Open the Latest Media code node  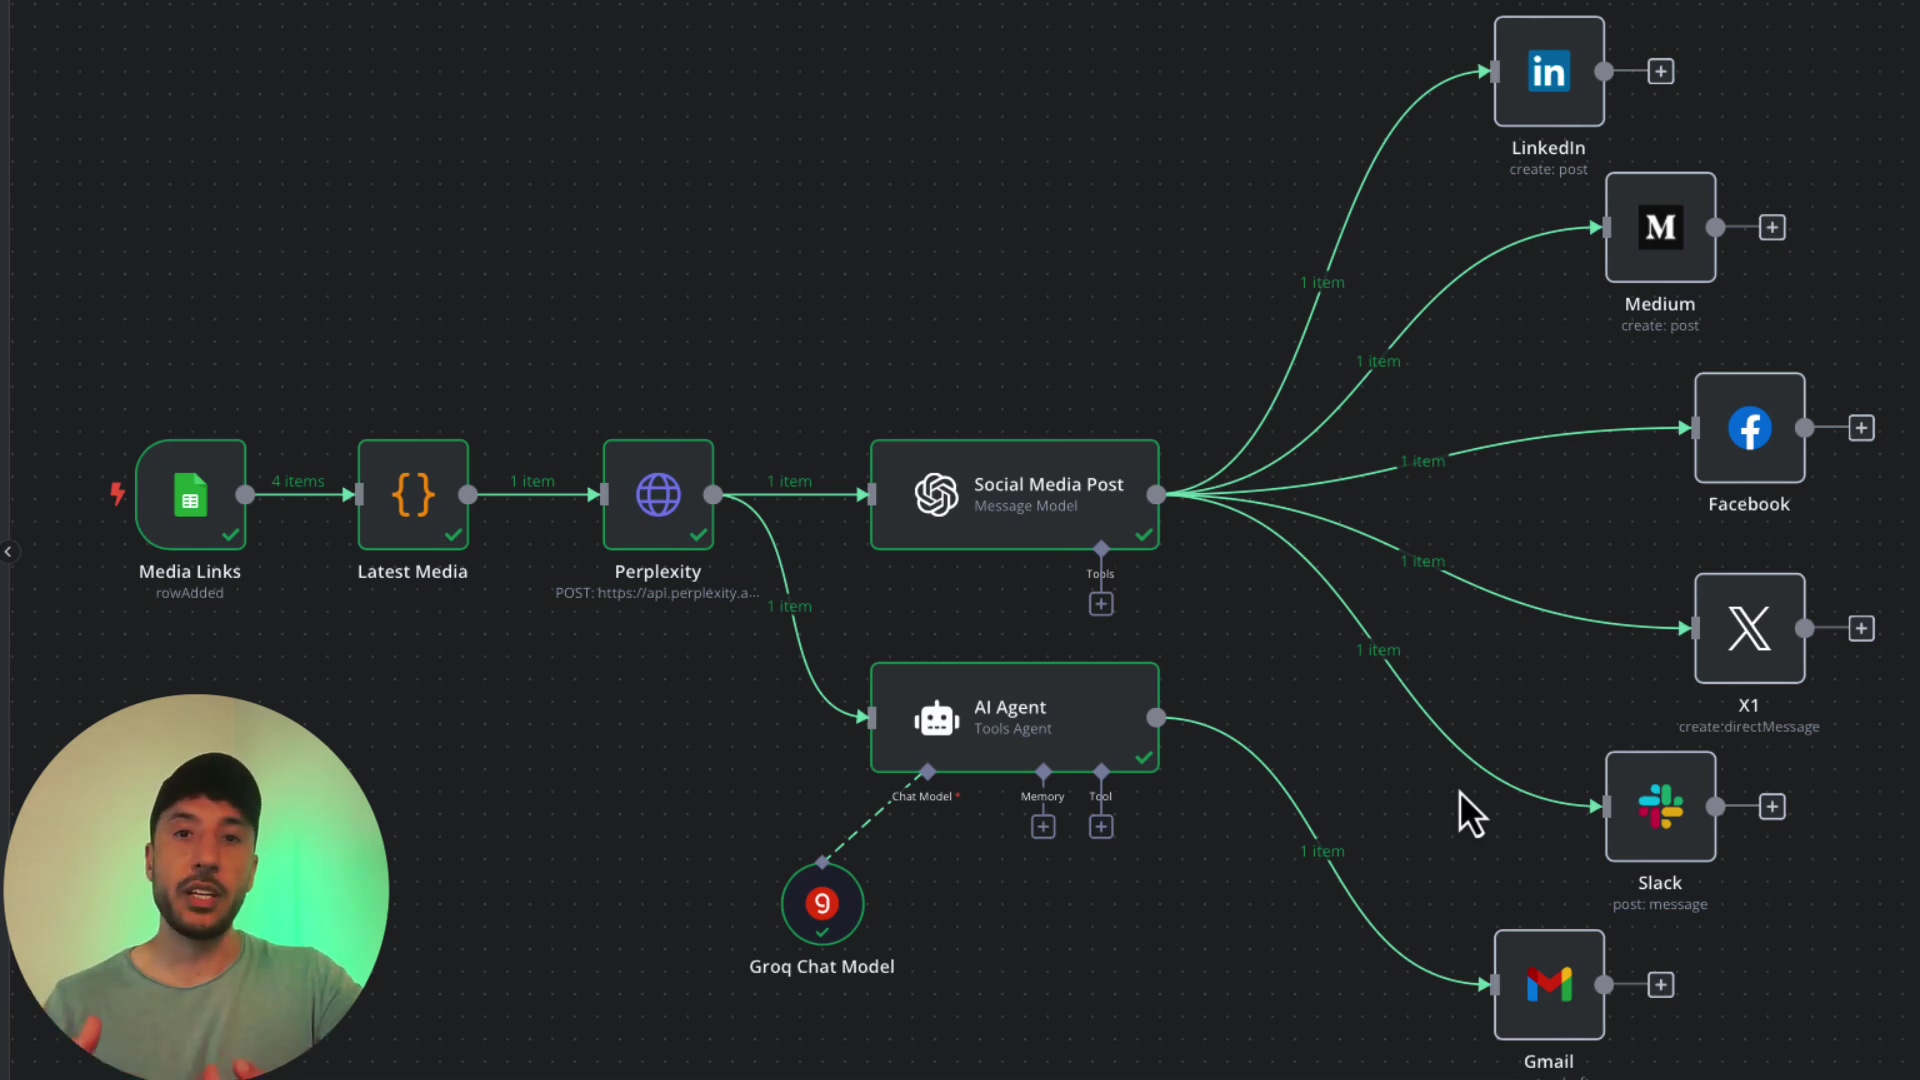pyautogui.click(x=413, y=494)
